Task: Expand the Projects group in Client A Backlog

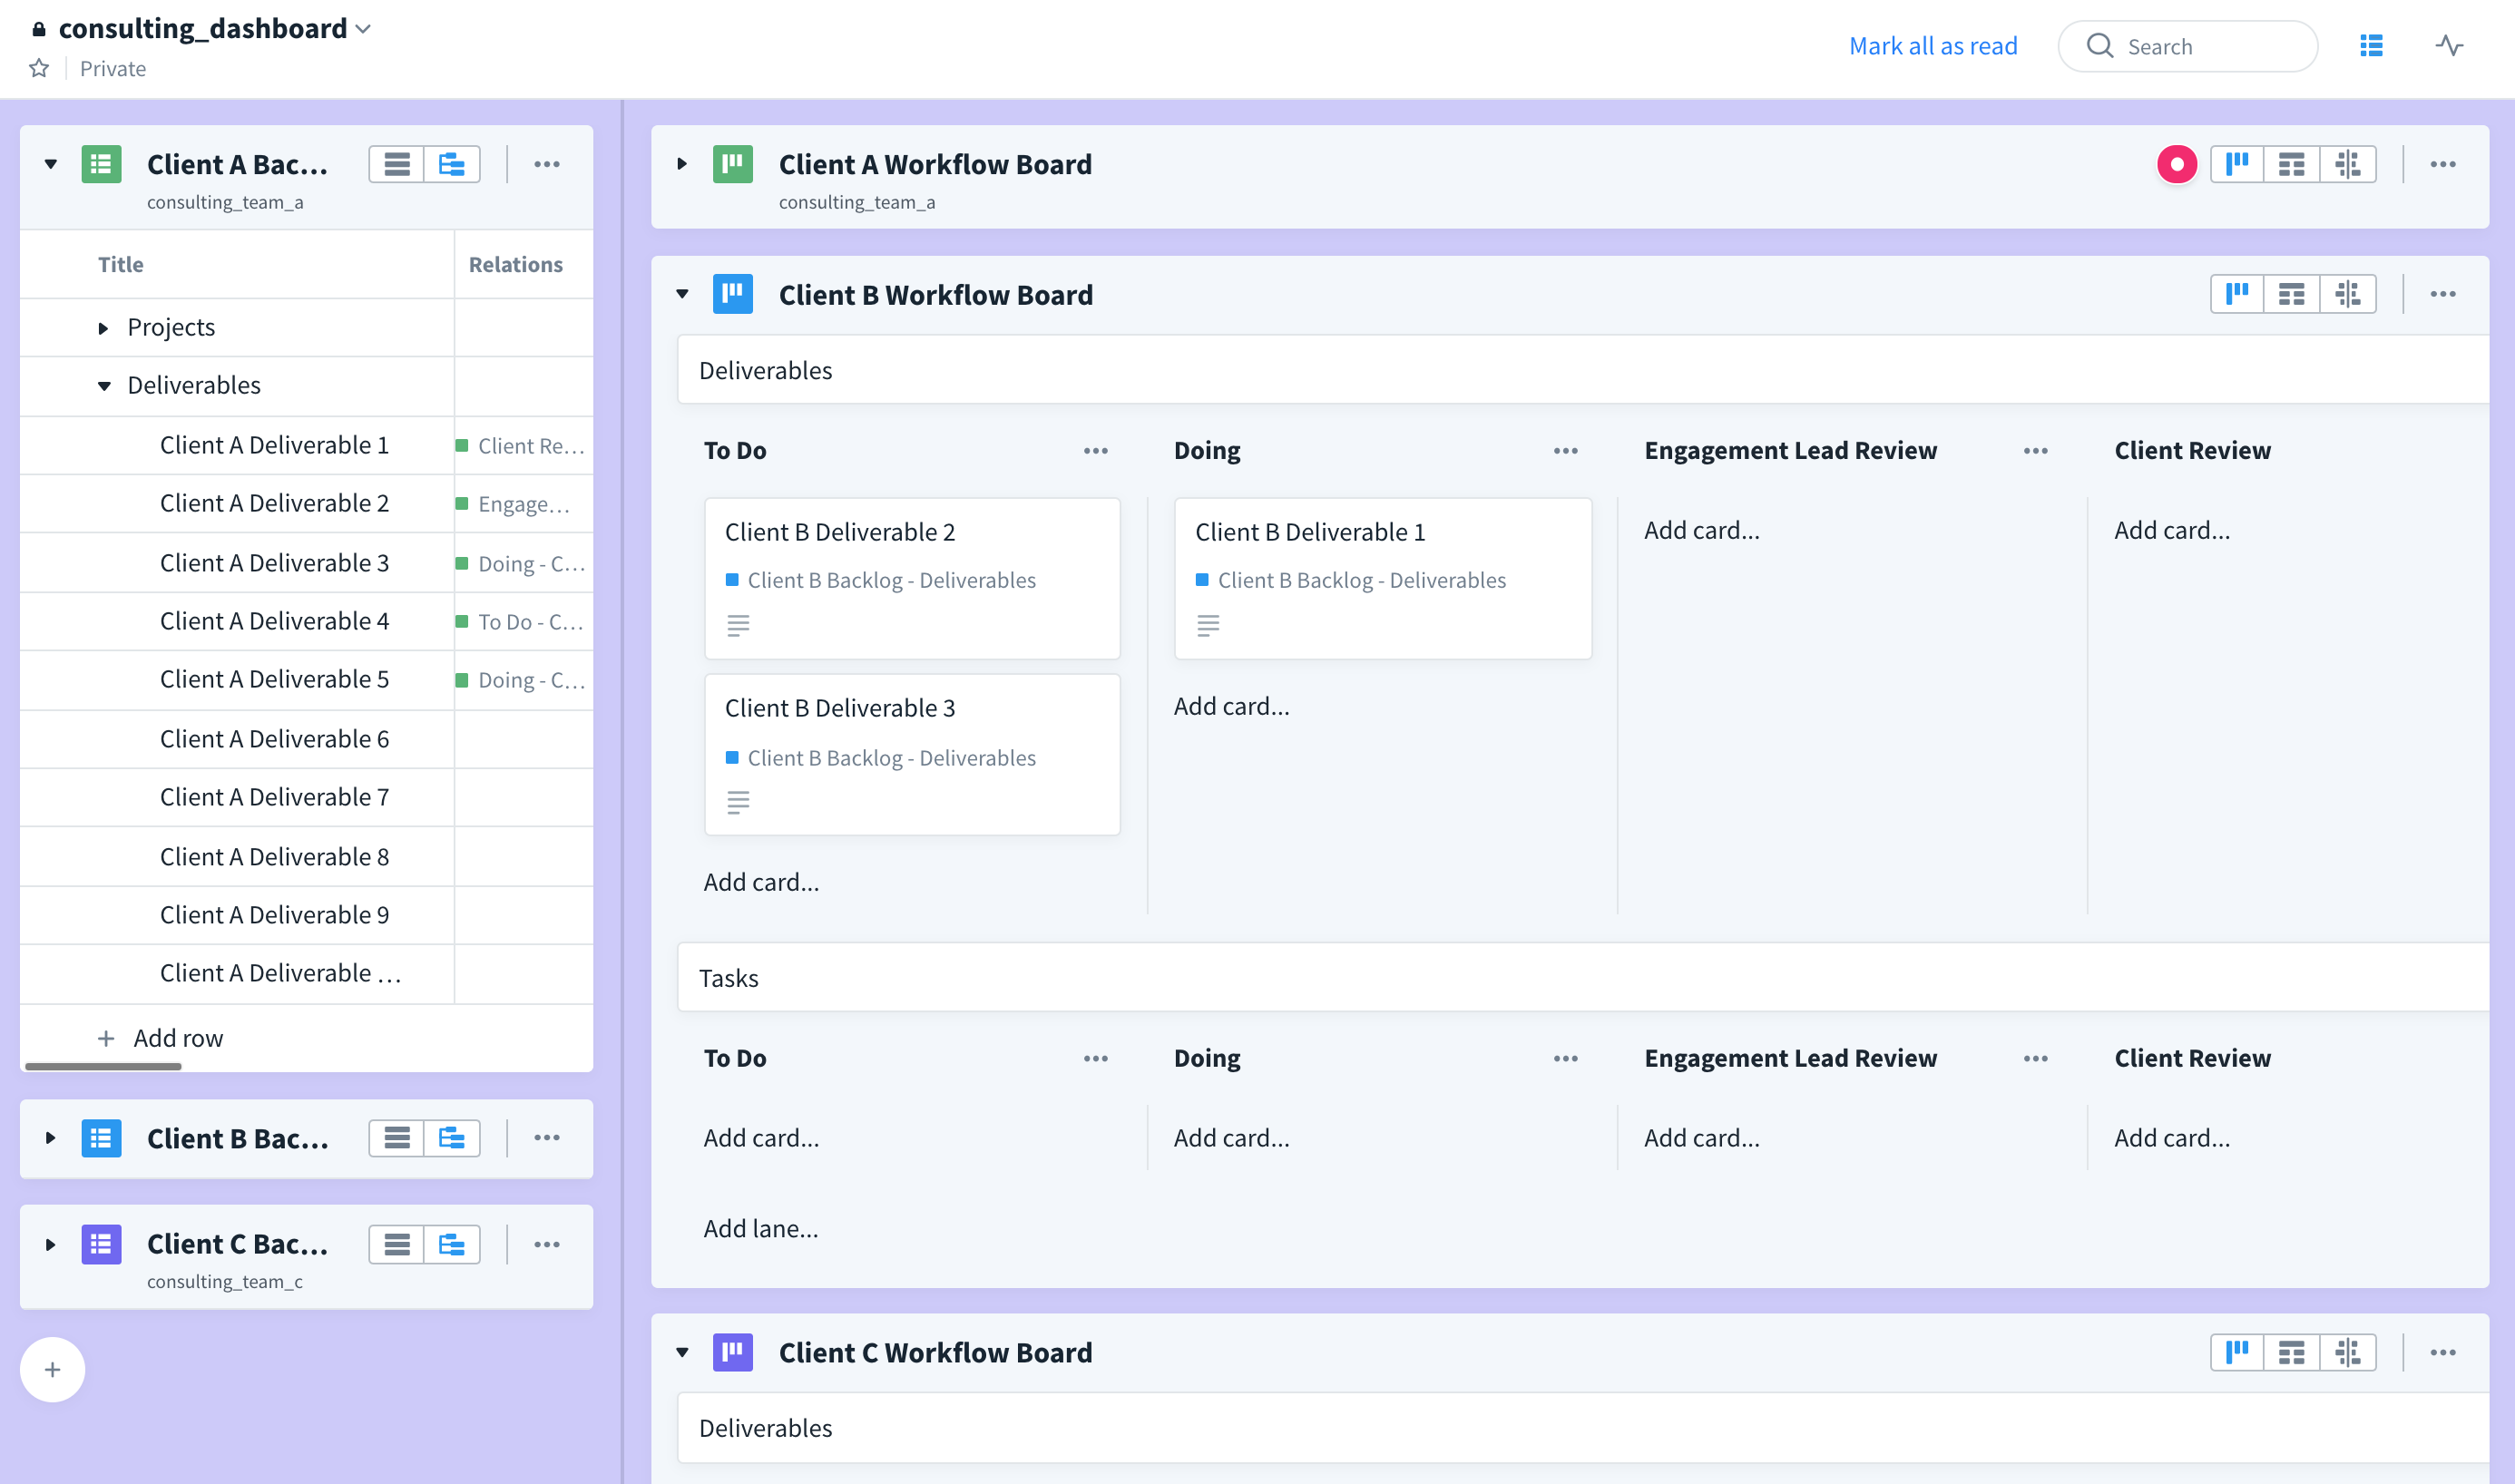Action: (104, 327)
